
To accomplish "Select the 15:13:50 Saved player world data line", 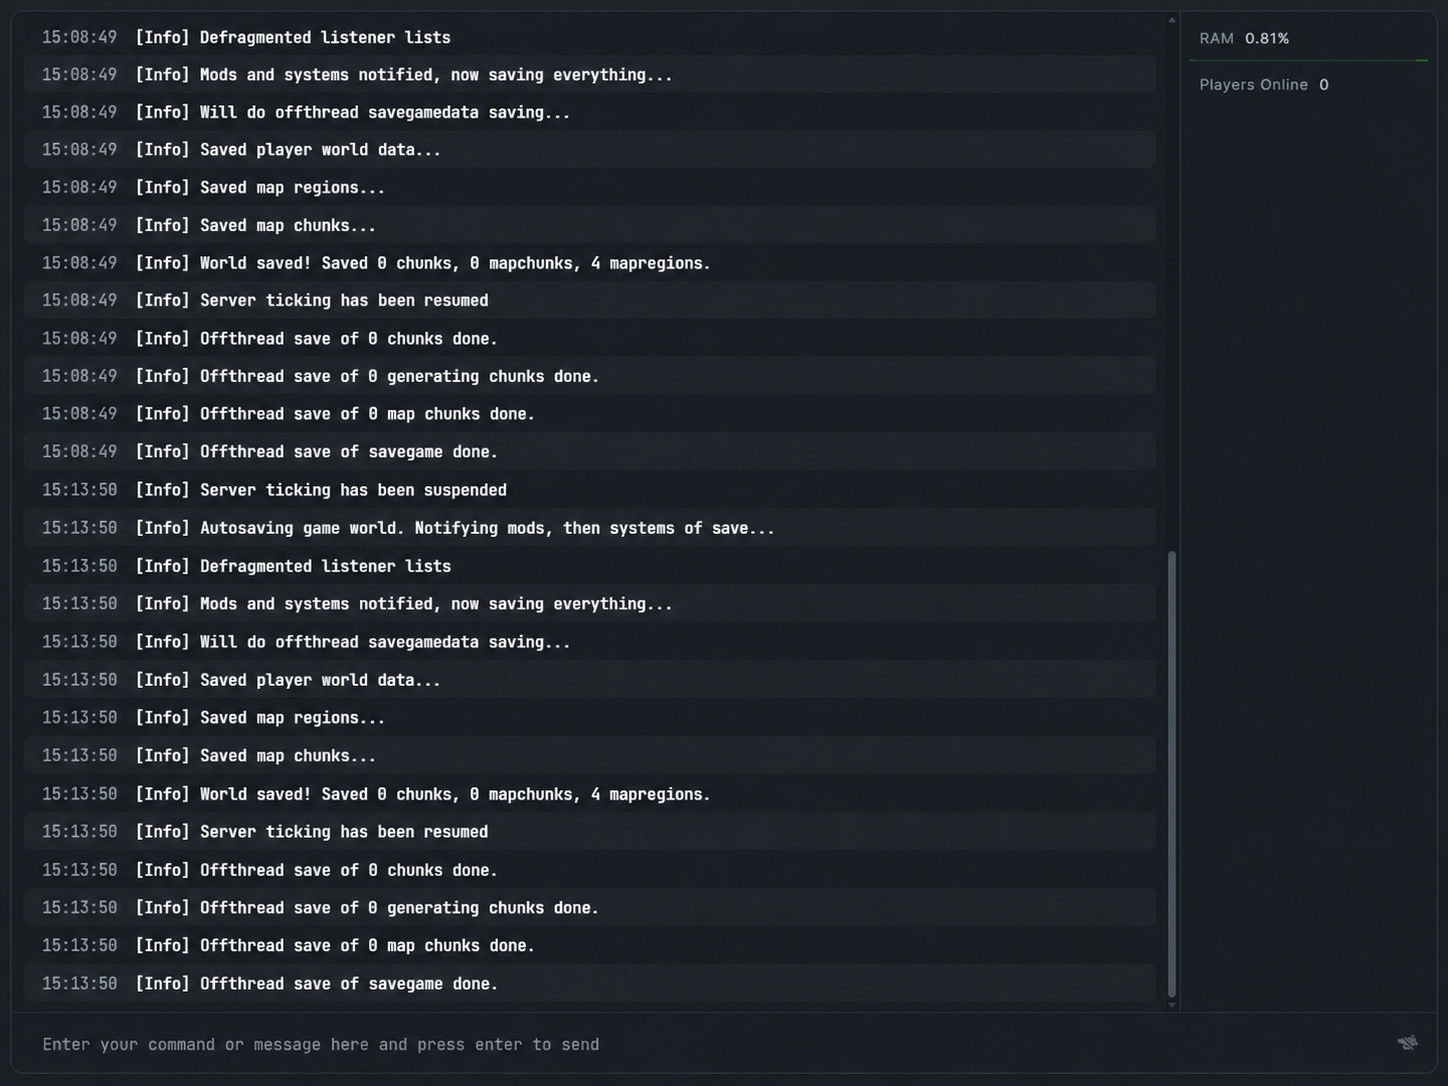I will pyautogui.click(x=590, y=679).
